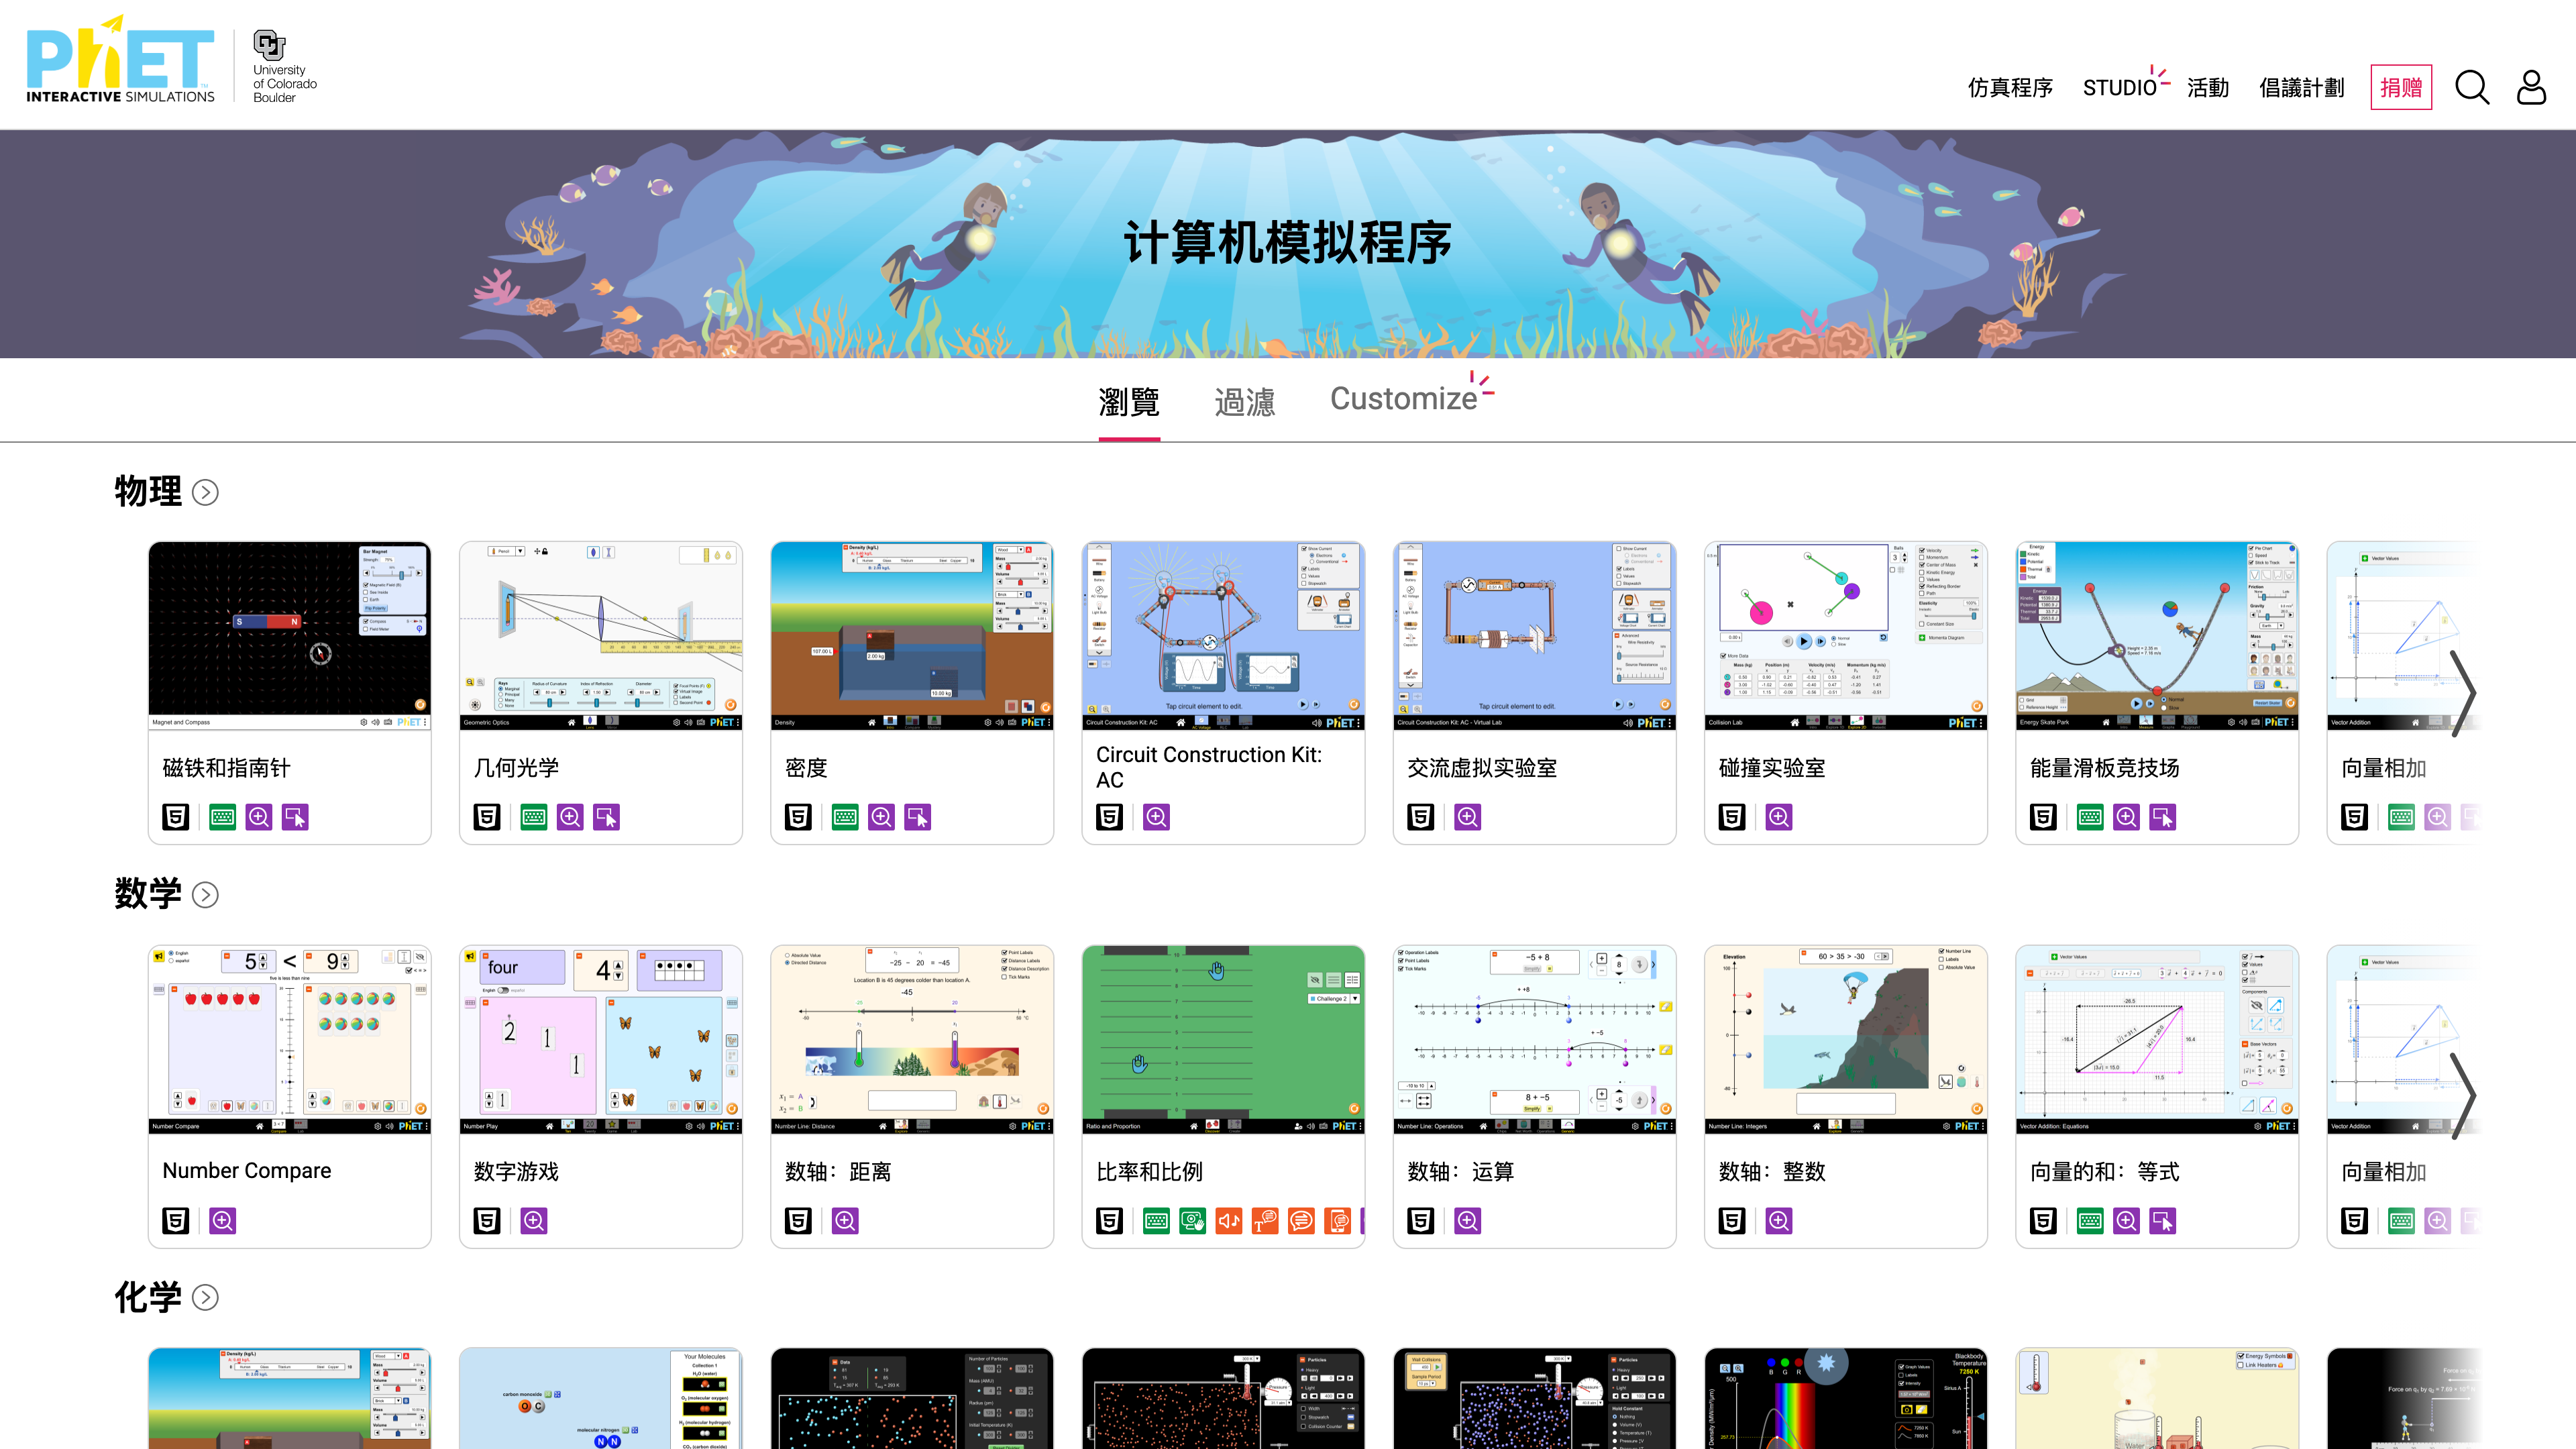
Task: Open 仿真程序 menu
Action: 2010,88
